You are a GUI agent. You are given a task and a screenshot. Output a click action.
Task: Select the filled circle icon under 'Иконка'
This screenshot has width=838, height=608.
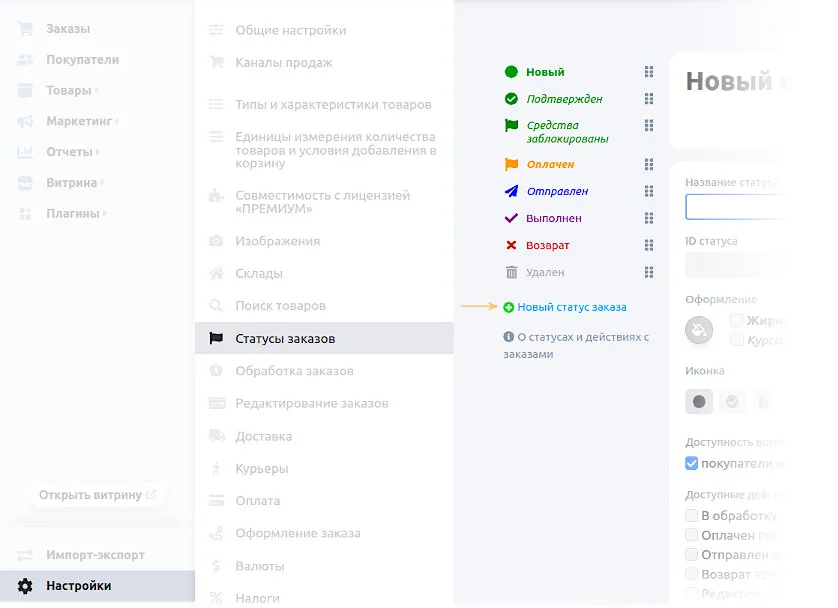[x=699, y=401]
